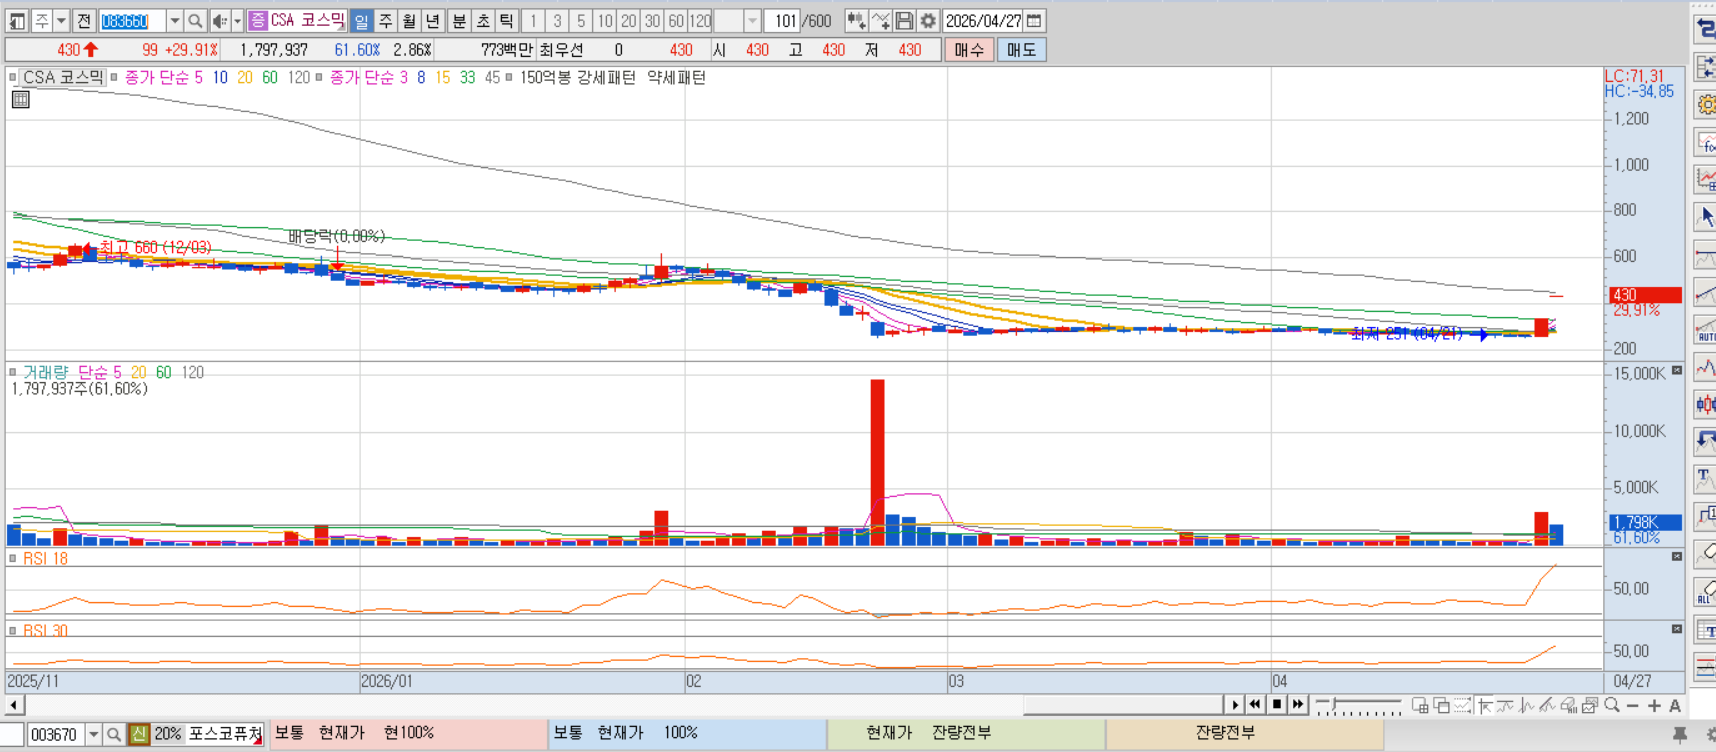
Task: Select the weekly (주) period button
Action: 385,20
